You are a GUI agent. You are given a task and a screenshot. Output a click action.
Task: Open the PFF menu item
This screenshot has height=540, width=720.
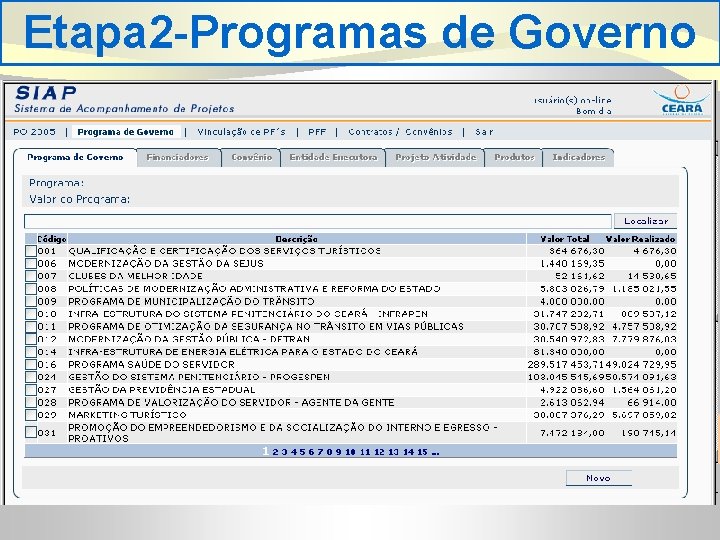coord(317,132)
